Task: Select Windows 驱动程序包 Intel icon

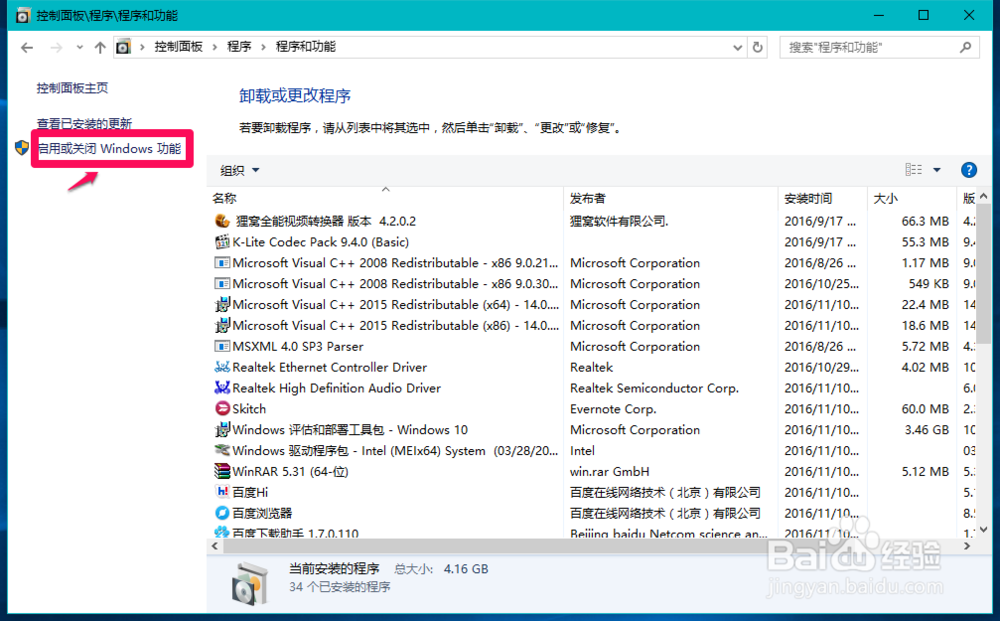Action: tap(222, 450)
